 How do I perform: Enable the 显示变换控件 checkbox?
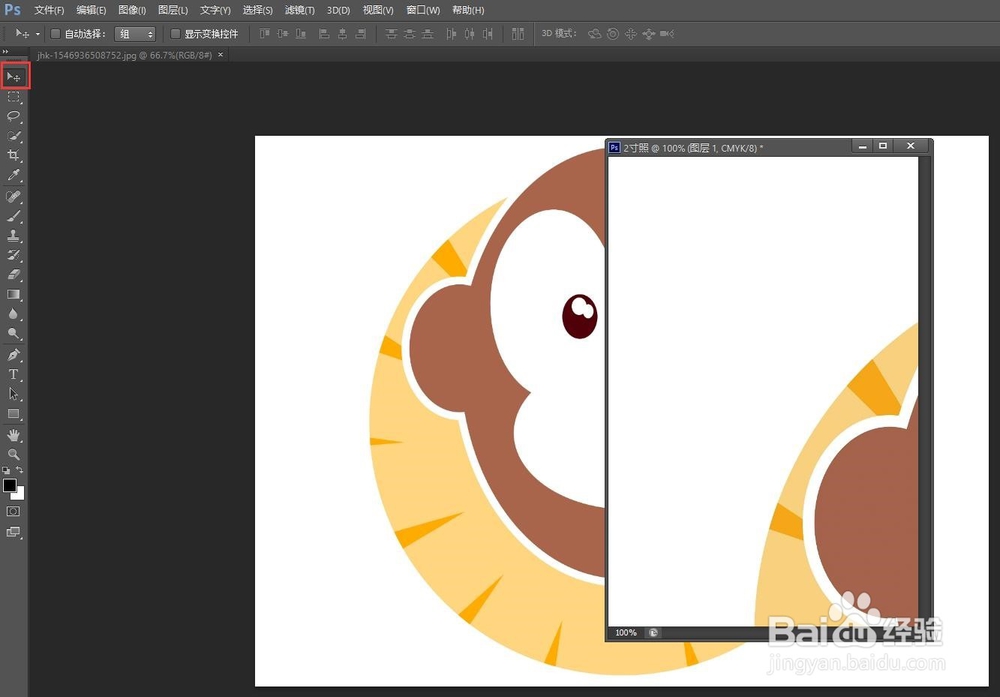click(x=175, y=34)
